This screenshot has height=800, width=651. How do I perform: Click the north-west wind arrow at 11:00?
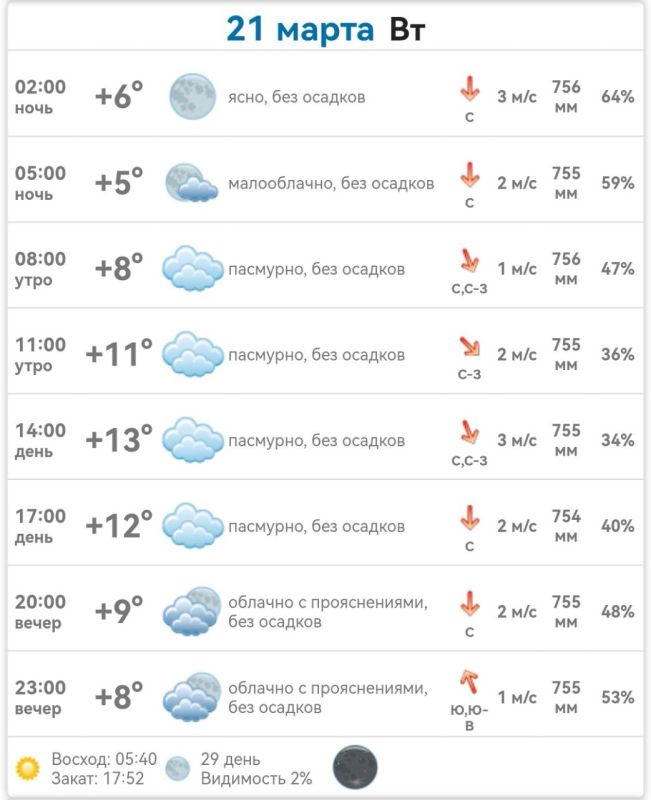(x=469, y=346)
